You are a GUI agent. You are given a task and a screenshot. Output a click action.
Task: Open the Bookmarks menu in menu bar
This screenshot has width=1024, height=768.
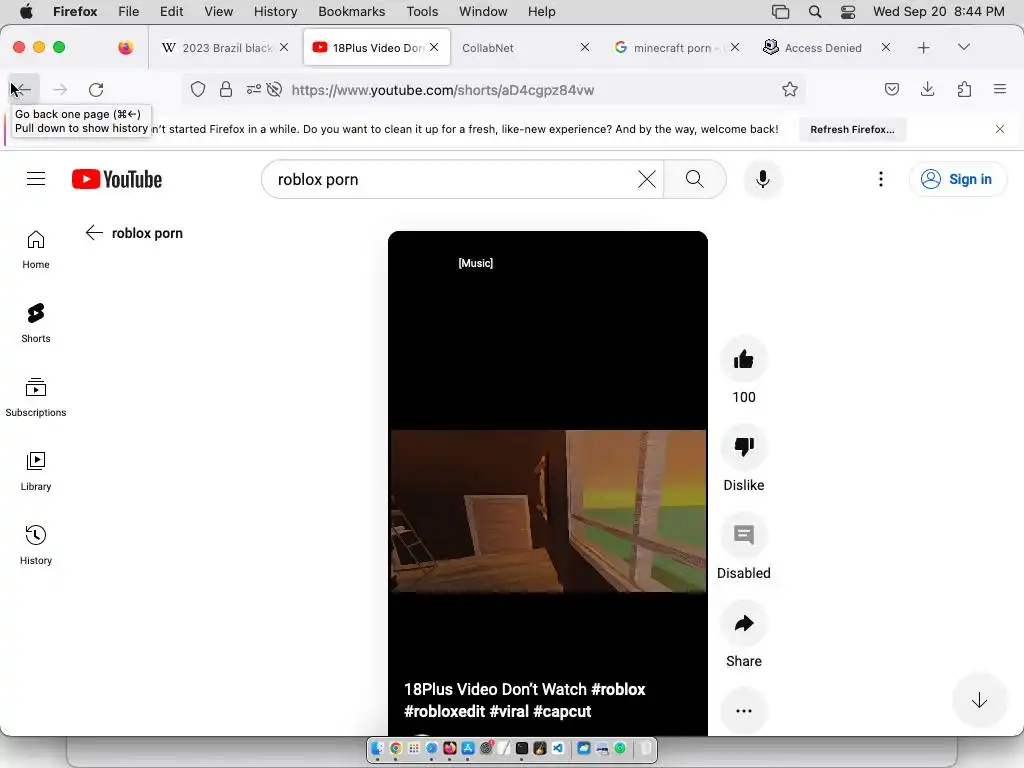[351, 12]
